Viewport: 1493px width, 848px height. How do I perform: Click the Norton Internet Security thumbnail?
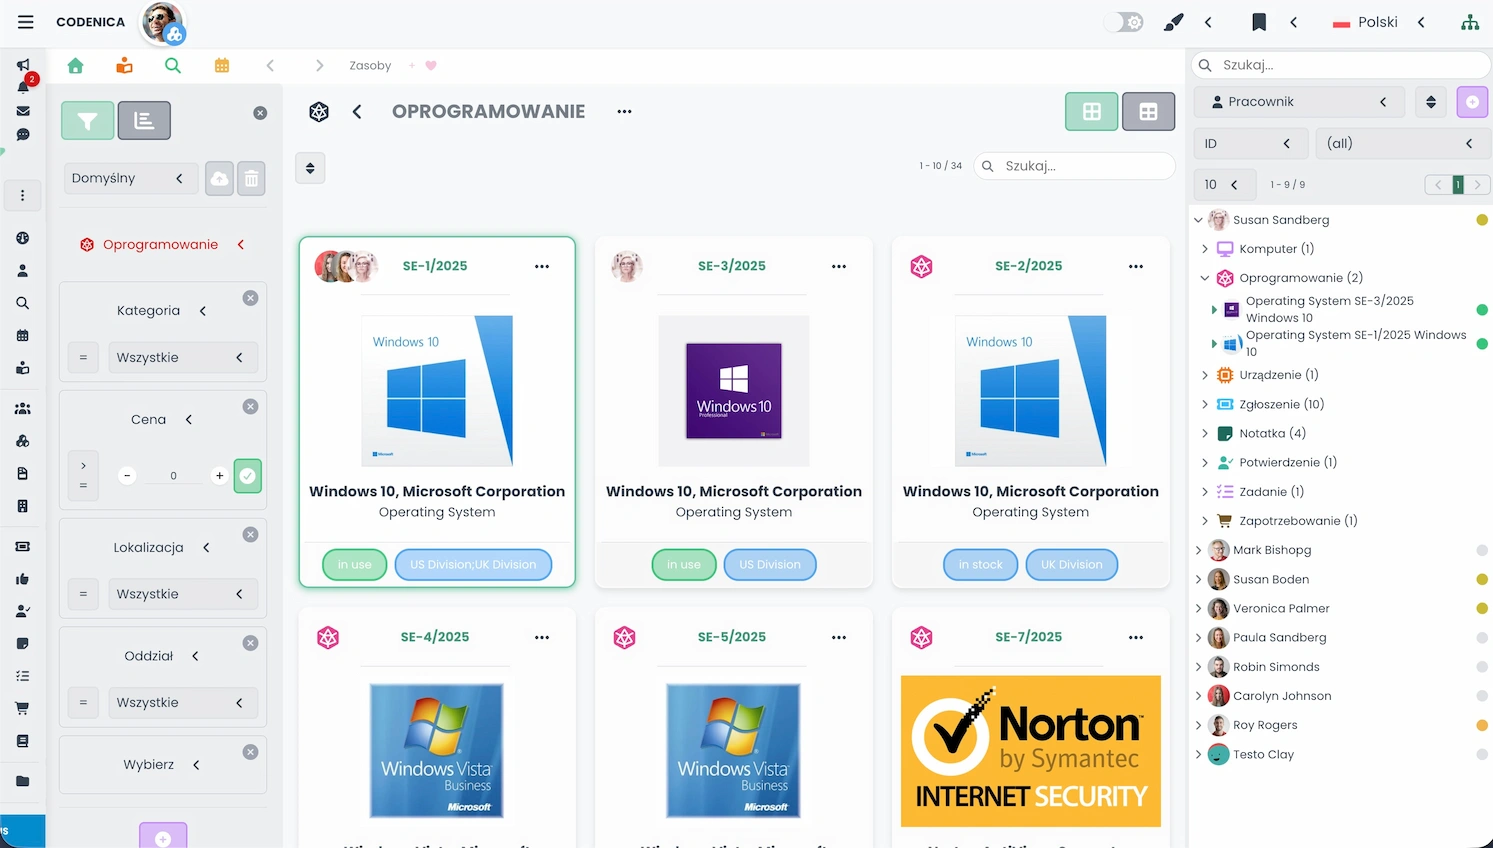[x=1030, y=751]
